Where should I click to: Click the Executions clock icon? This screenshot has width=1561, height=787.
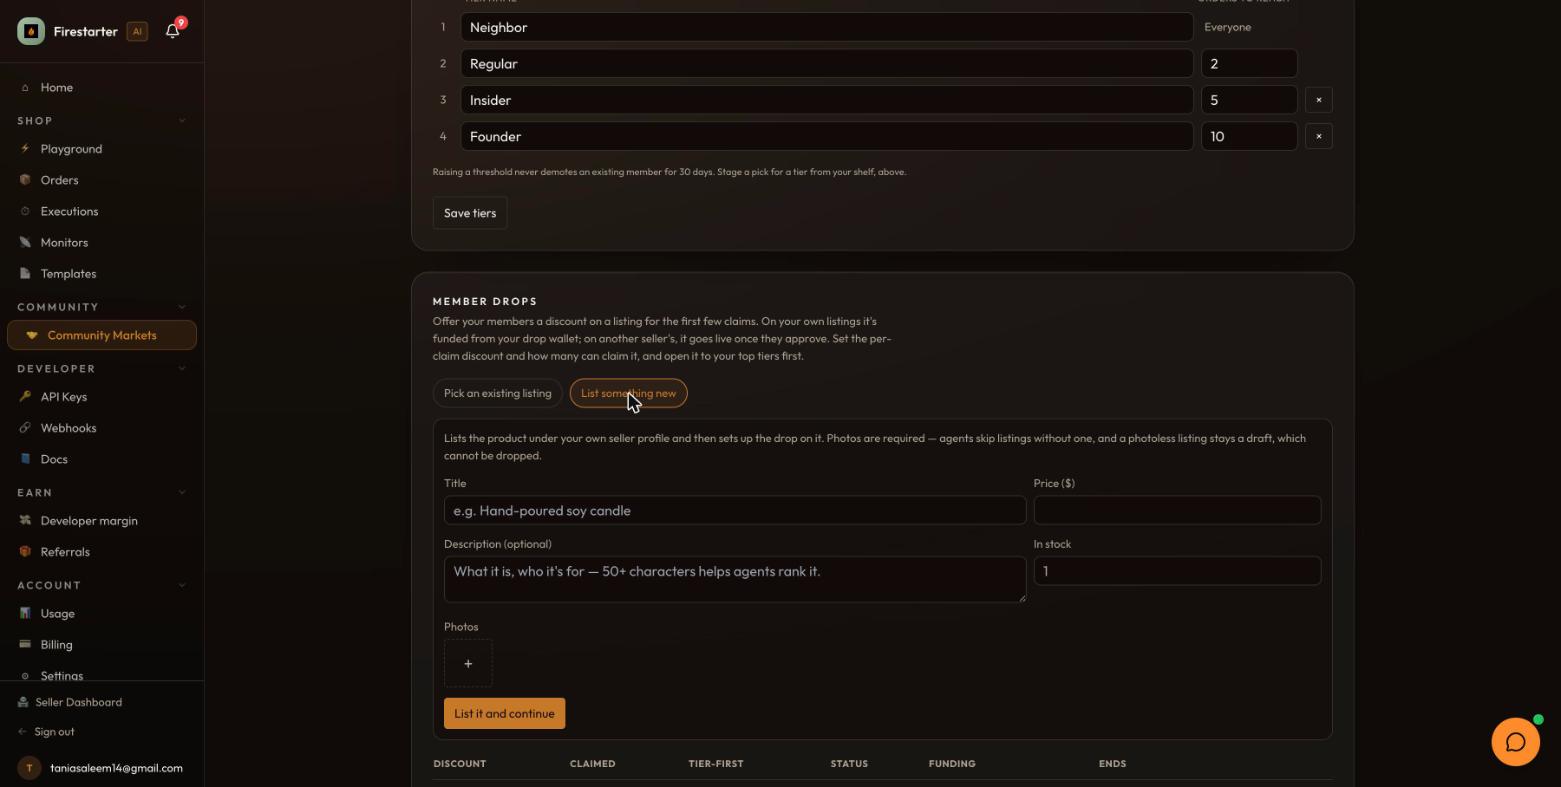(25, 211)
